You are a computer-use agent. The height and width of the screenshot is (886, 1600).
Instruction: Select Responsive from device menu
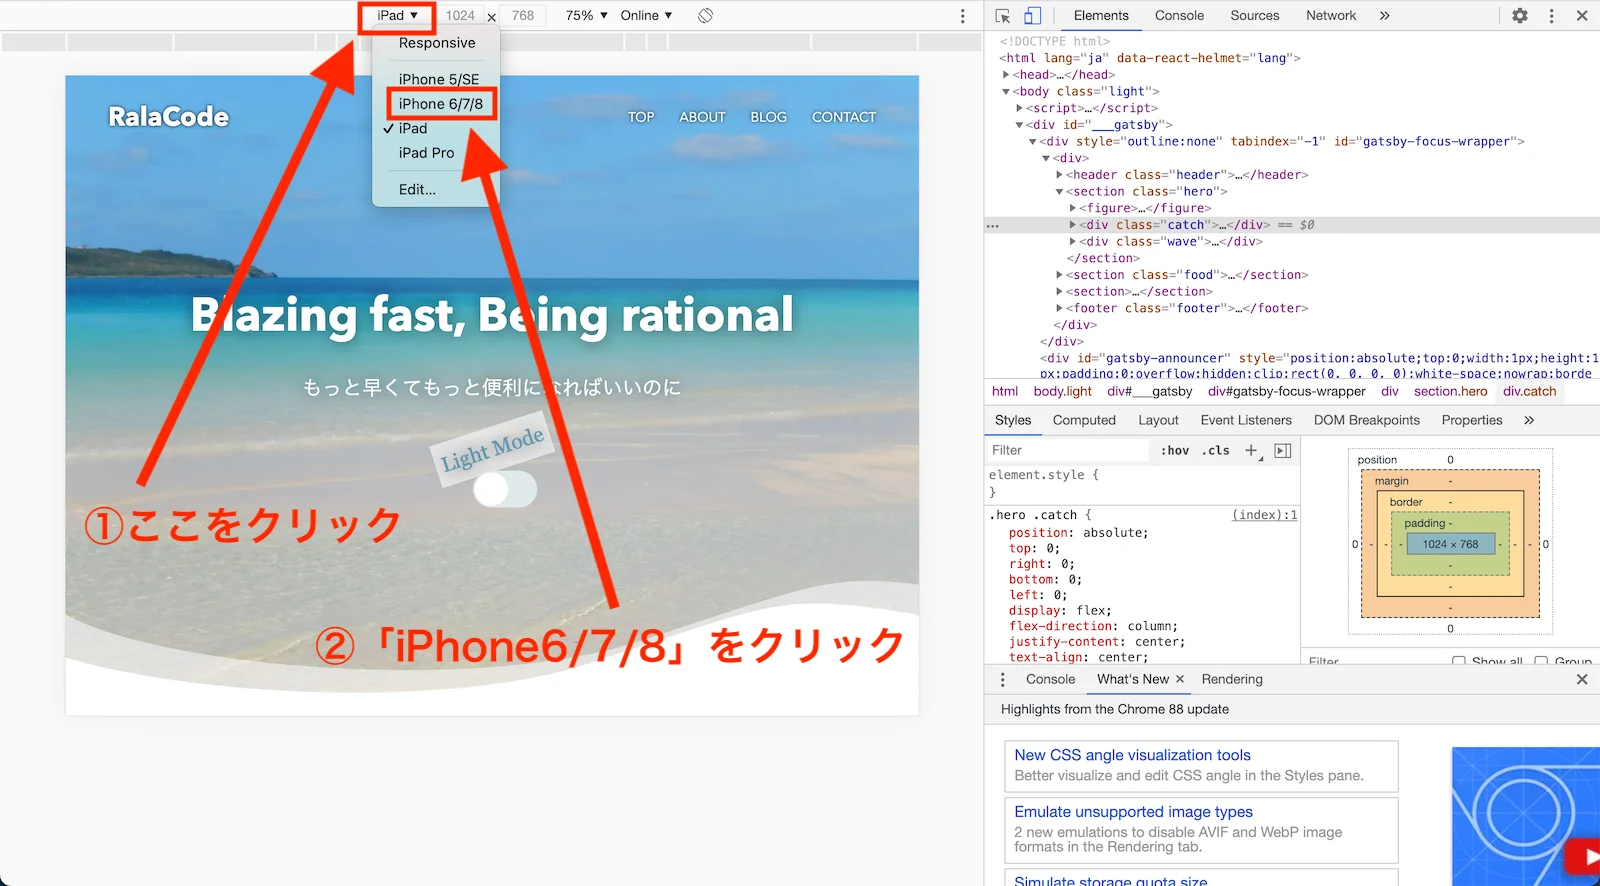pos(436,43)
